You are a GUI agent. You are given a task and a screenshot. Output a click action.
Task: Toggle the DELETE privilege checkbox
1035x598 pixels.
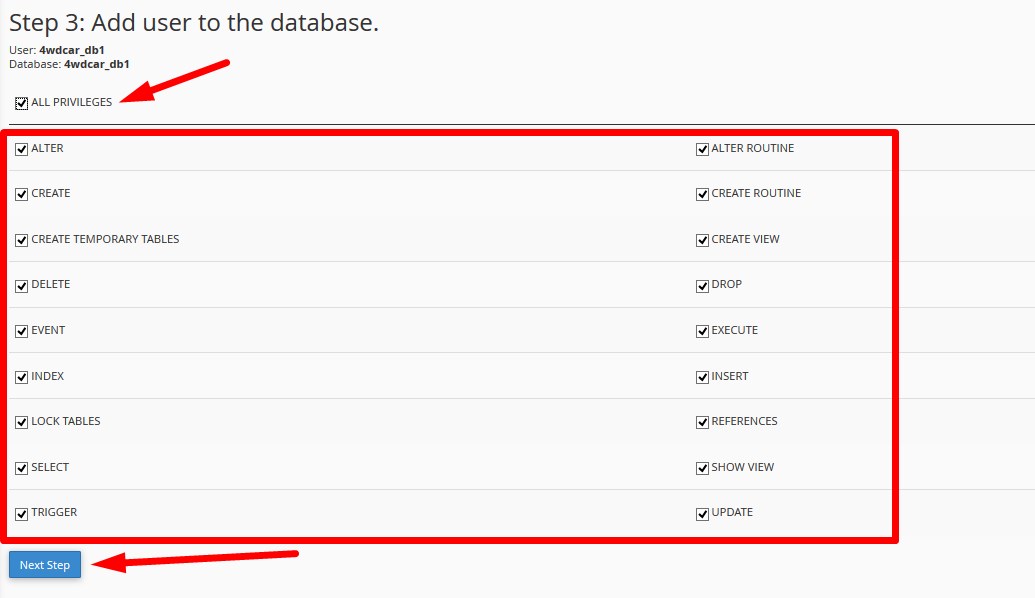22,286
